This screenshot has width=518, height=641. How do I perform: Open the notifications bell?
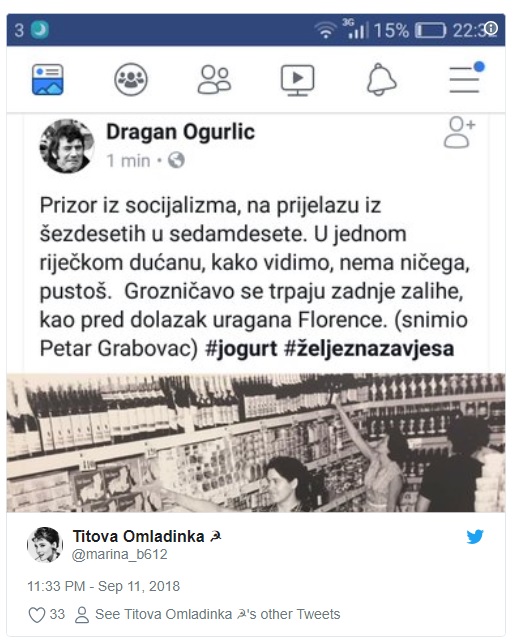(x=381, y=80)
